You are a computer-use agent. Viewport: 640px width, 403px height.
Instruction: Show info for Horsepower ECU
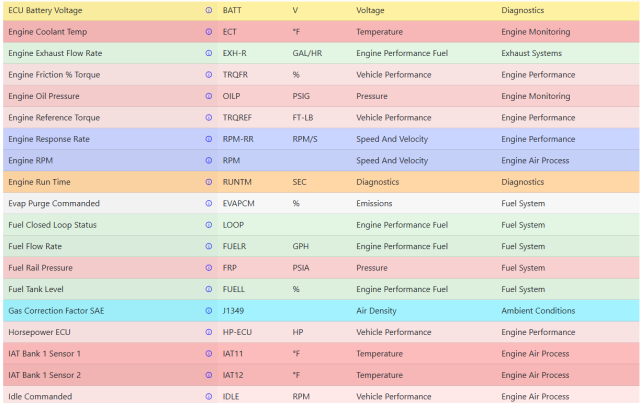[209, 332]
